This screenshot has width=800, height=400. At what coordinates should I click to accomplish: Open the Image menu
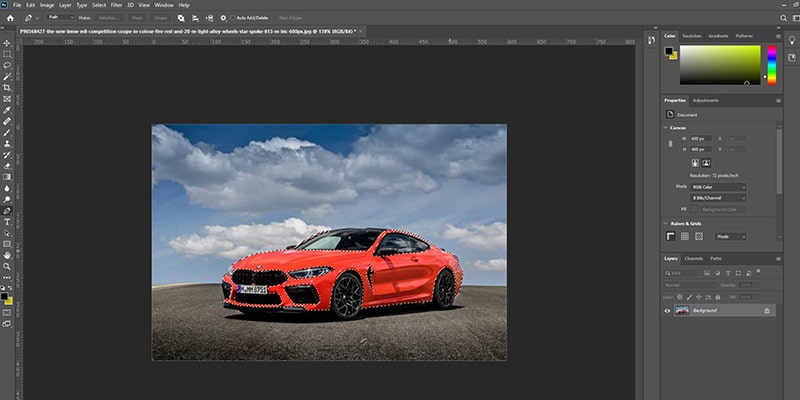47,5
